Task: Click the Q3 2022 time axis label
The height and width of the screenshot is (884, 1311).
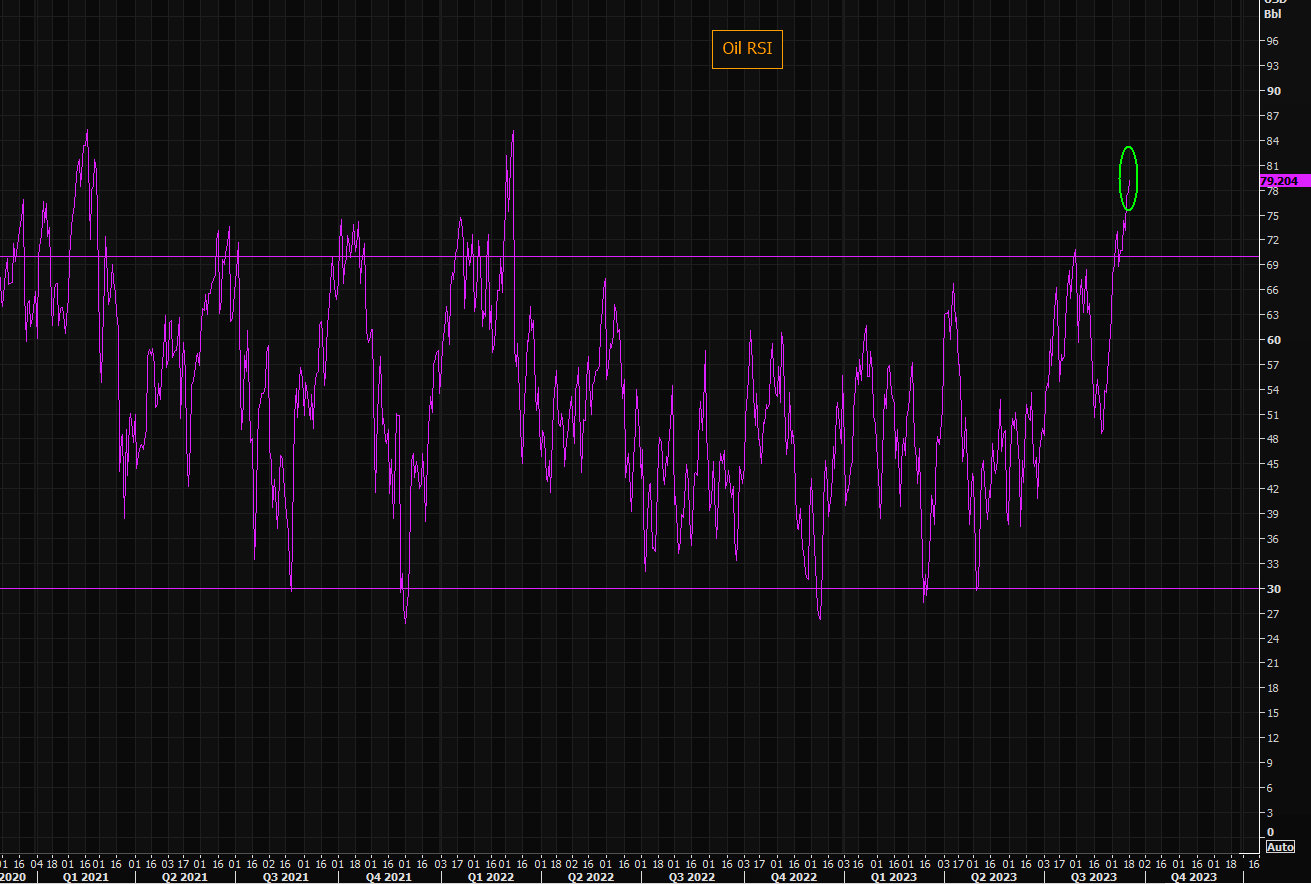Action: click(x=692, y=877)
